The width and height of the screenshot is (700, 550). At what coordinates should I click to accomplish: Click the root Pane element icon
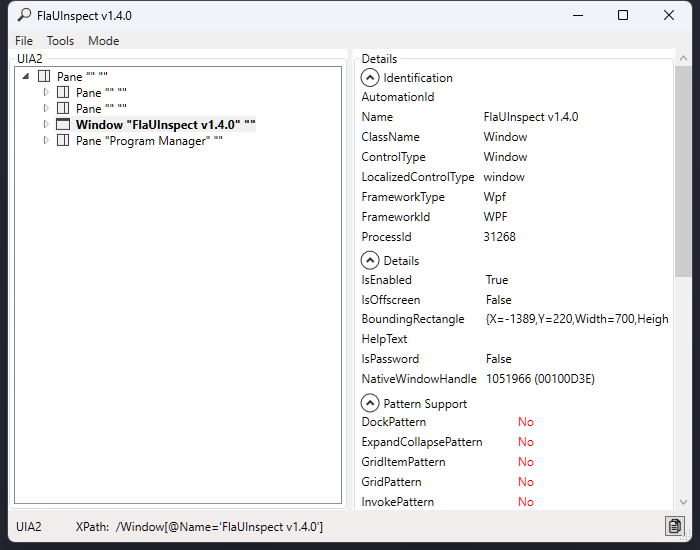[x=44, y=76]
